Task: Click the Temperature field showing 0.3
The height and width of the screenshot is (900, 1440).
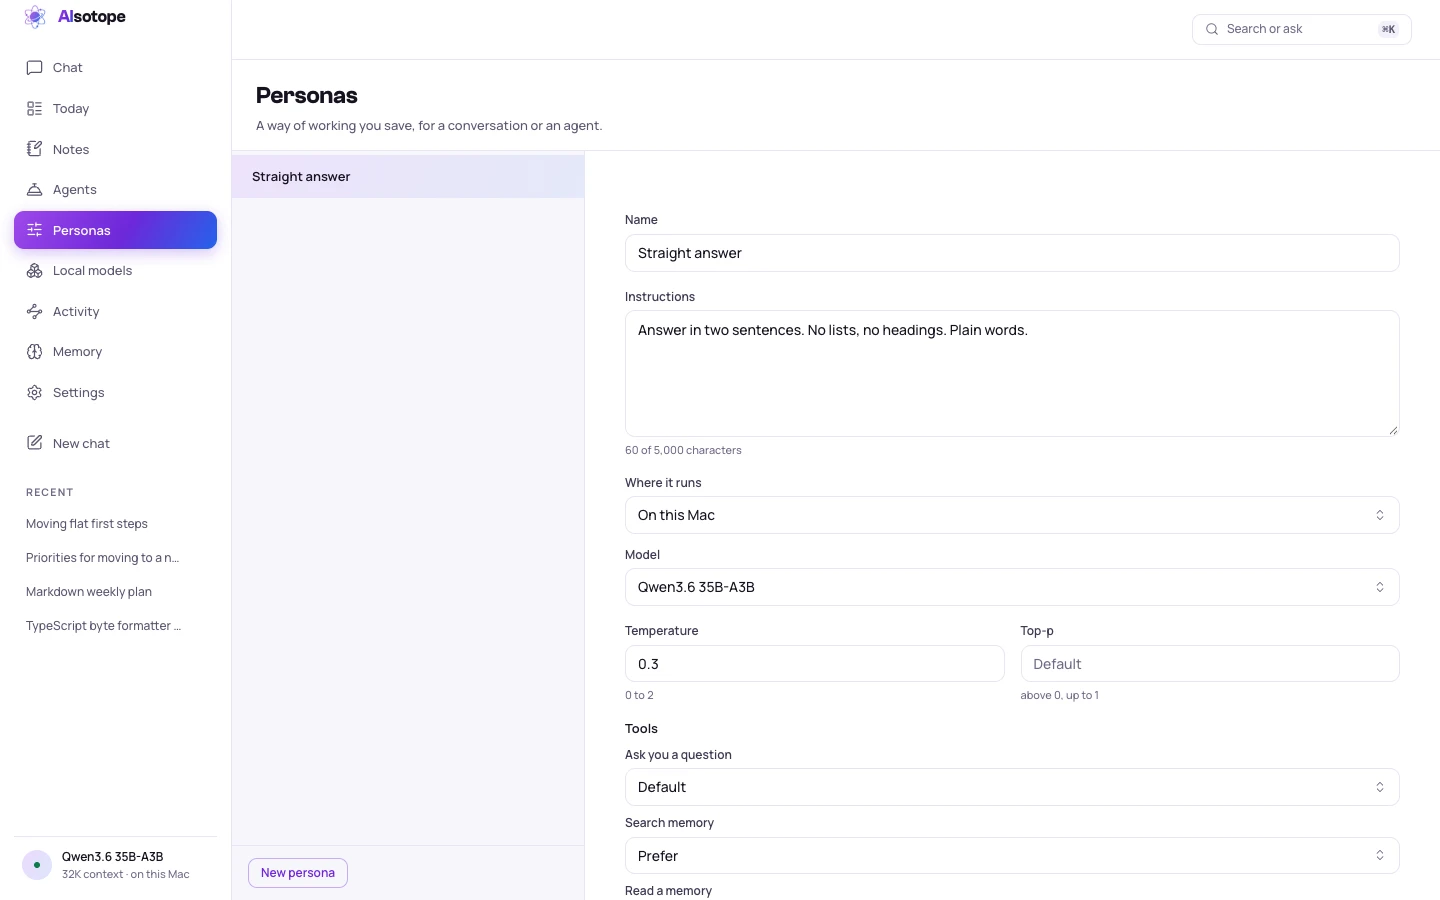Action: point(814,664)
